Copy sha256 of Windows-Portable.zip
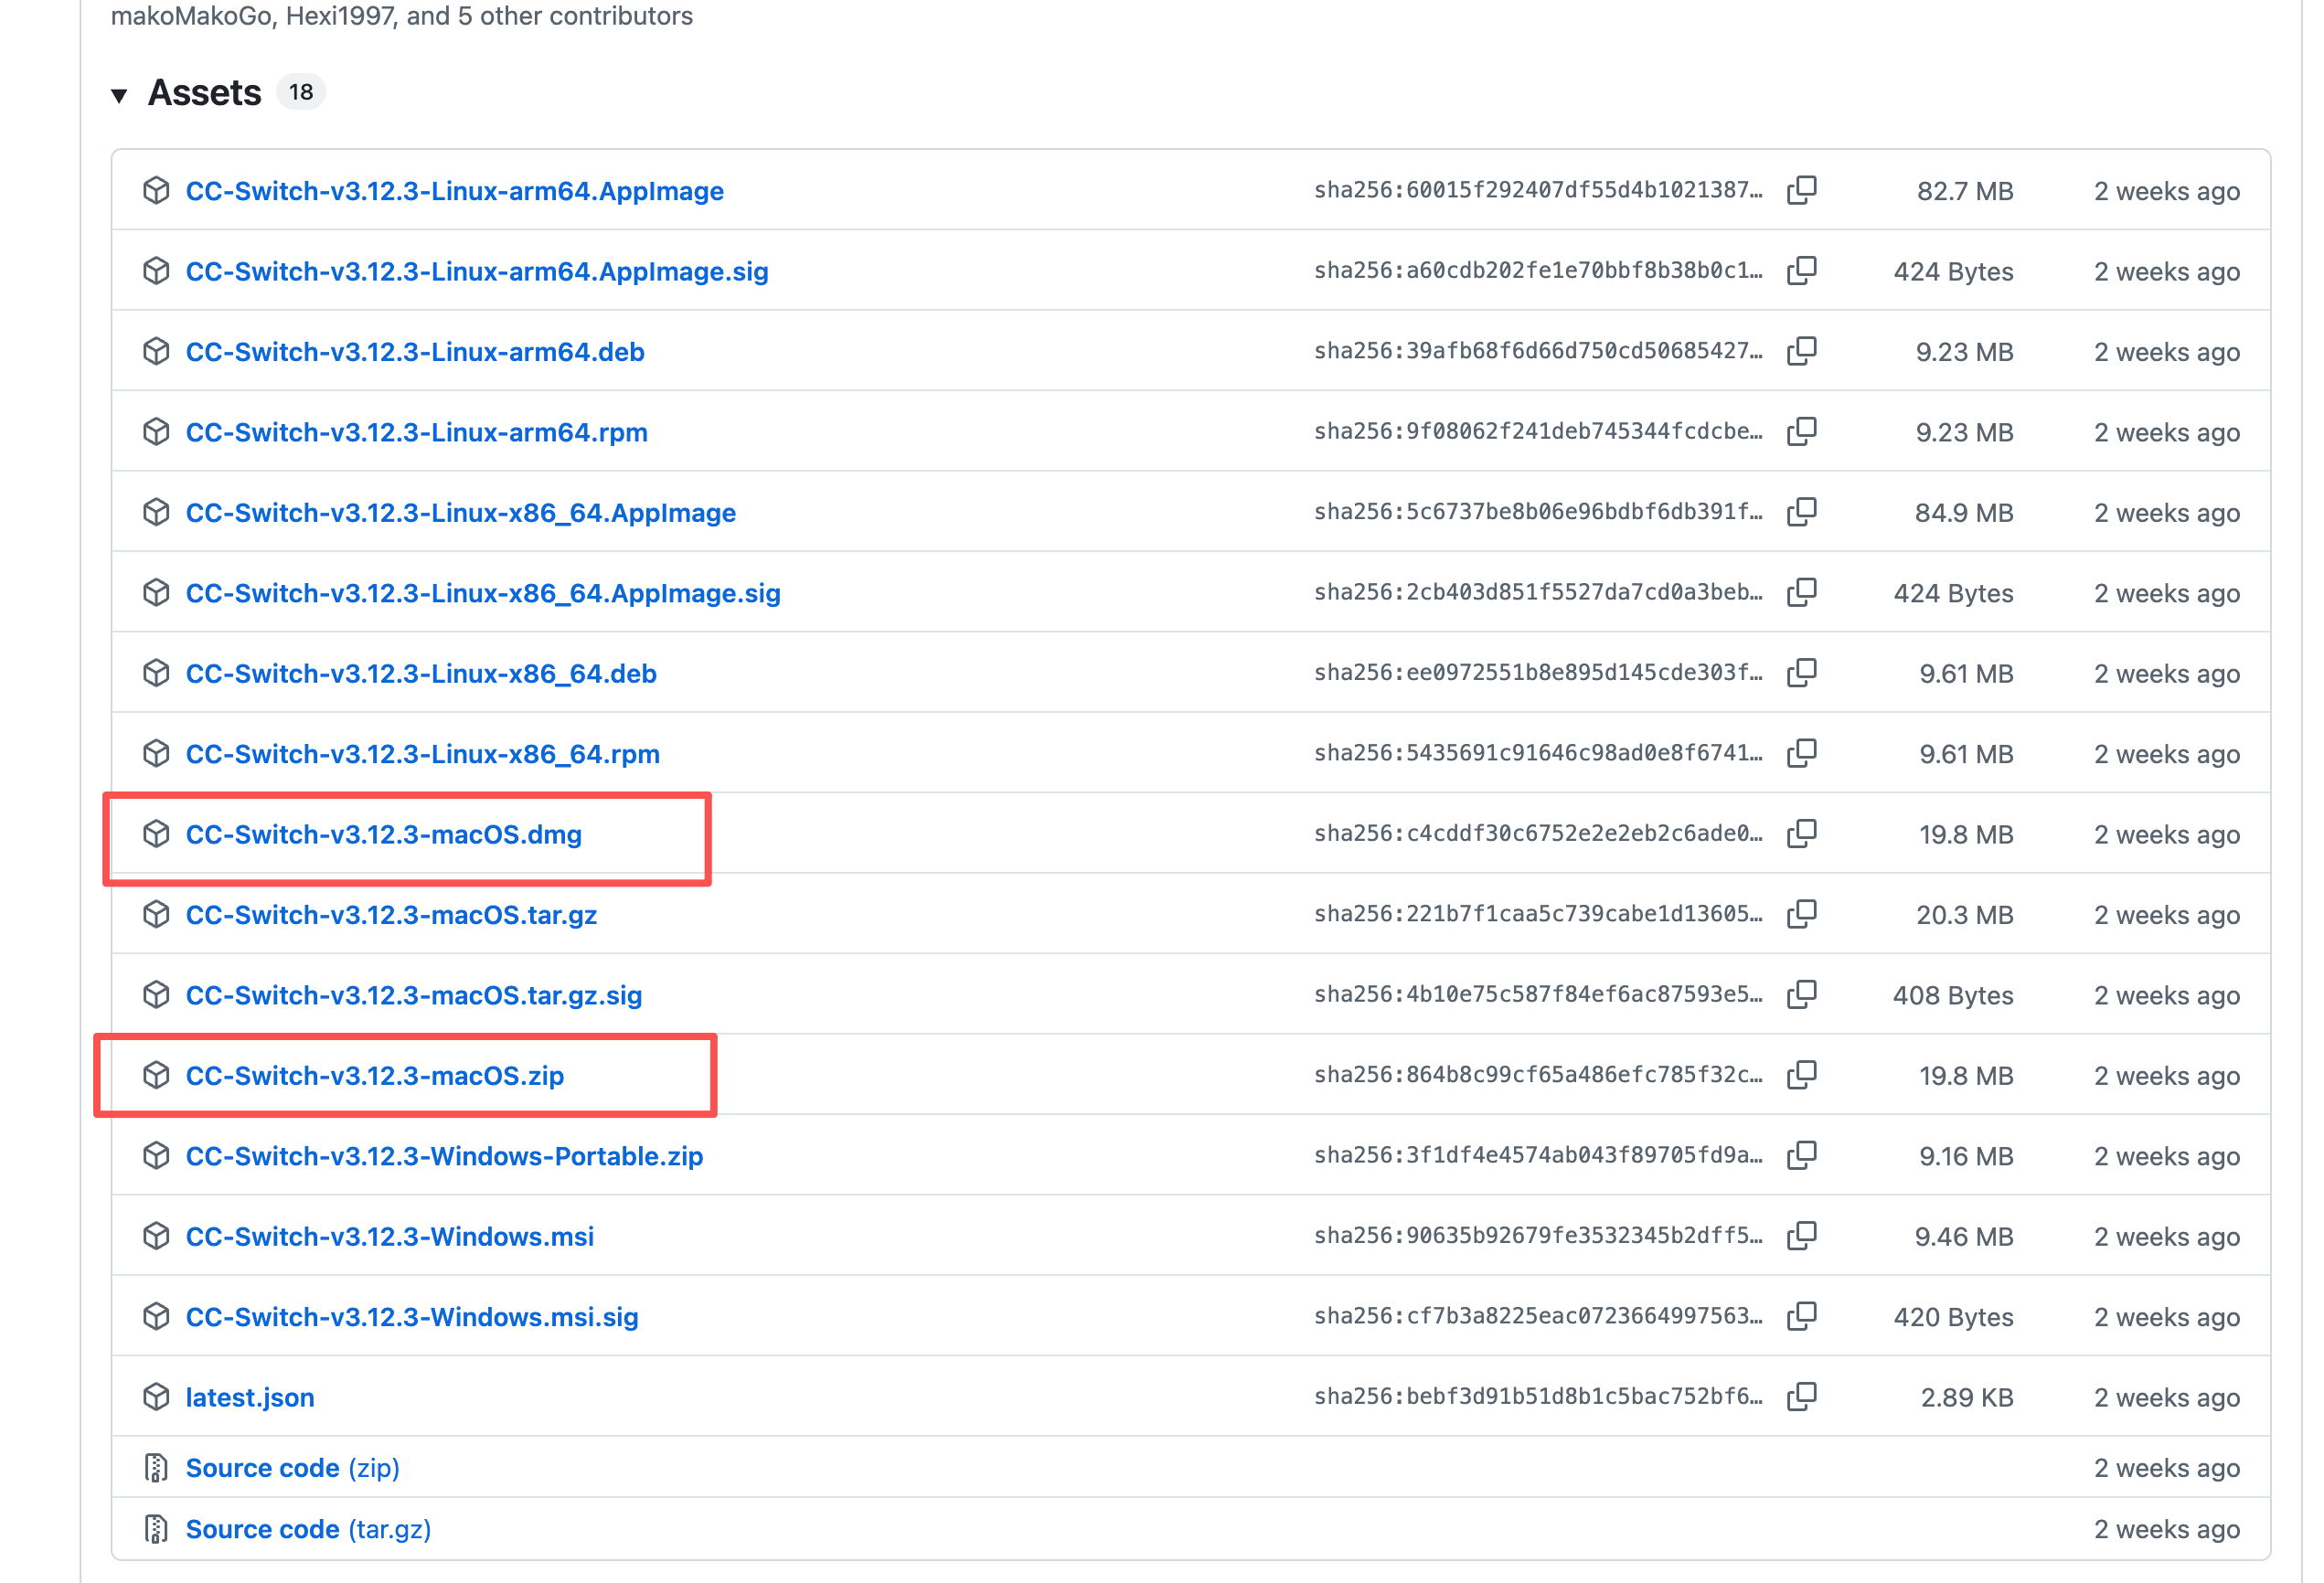2324x1583 pixels. pyautogui.click(x=1801, y=1156)
